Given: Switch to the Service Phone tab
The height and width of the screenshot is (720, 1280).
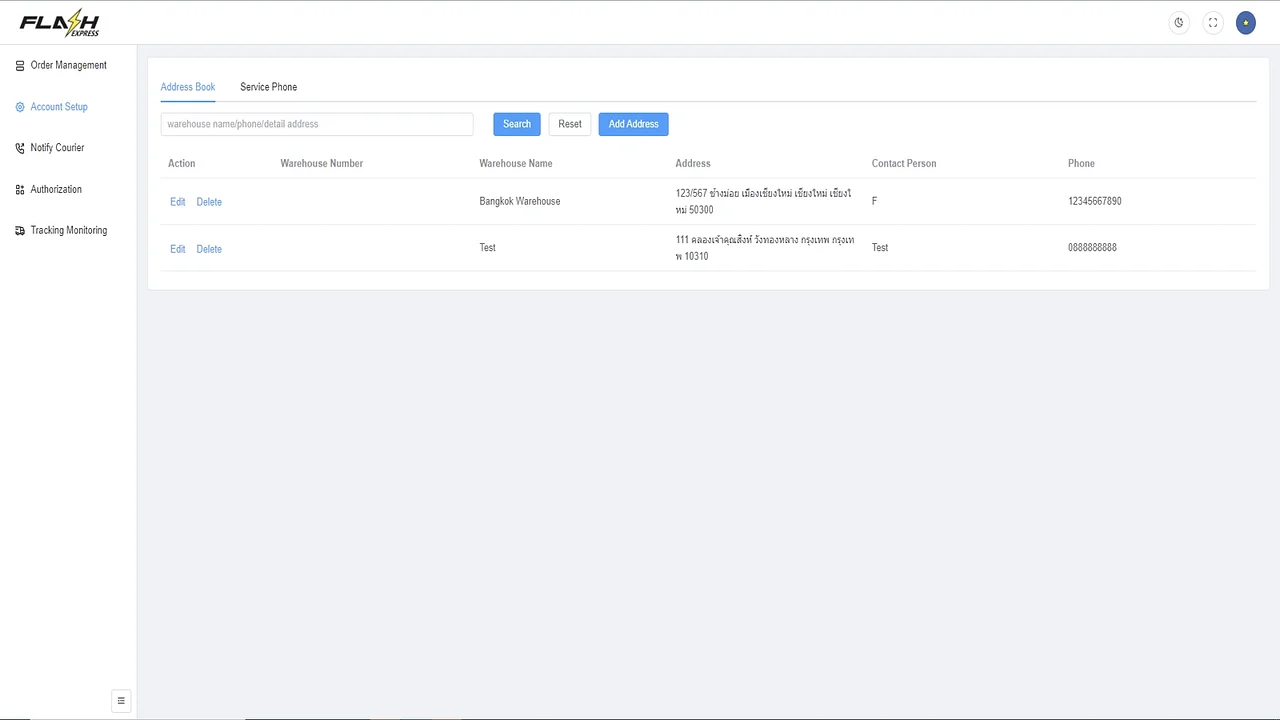Looking at the screenshot, I should tap(268, 87).
